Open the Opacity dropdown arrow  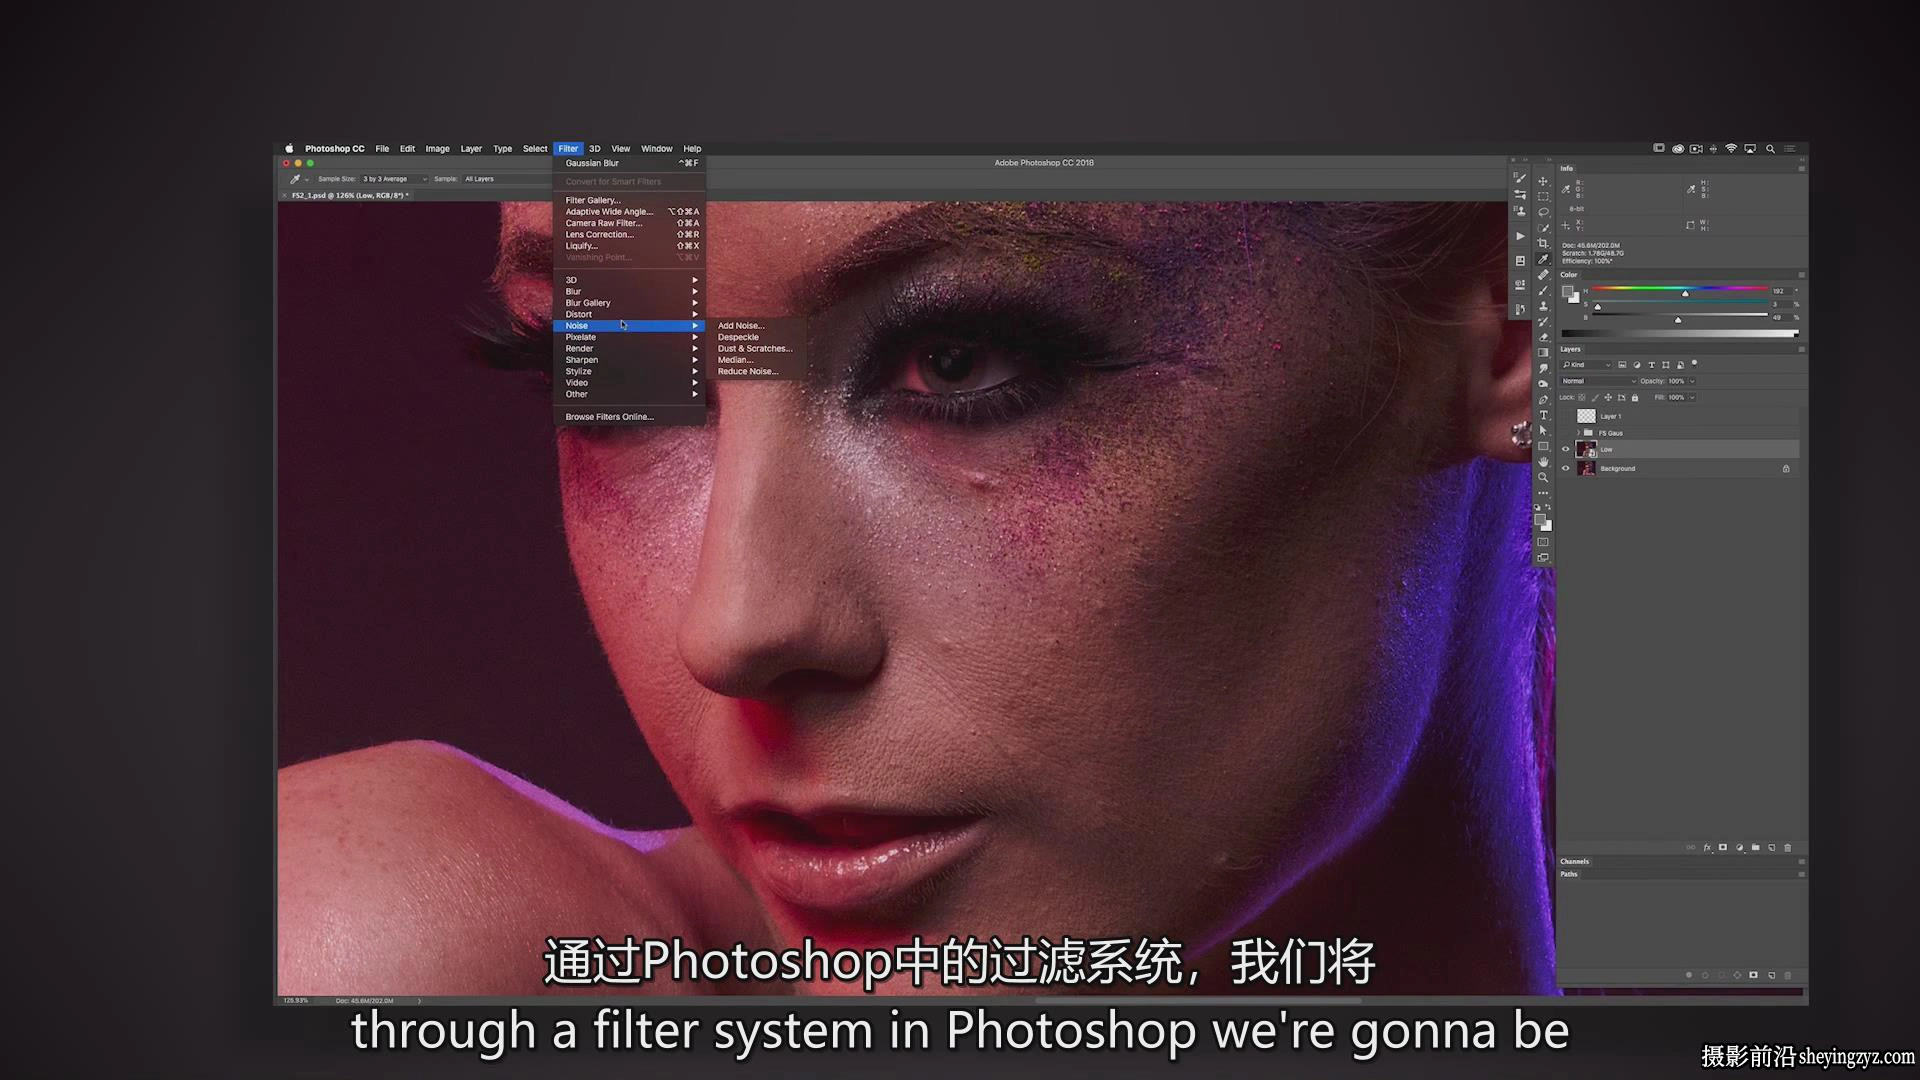pos(1692,381)
